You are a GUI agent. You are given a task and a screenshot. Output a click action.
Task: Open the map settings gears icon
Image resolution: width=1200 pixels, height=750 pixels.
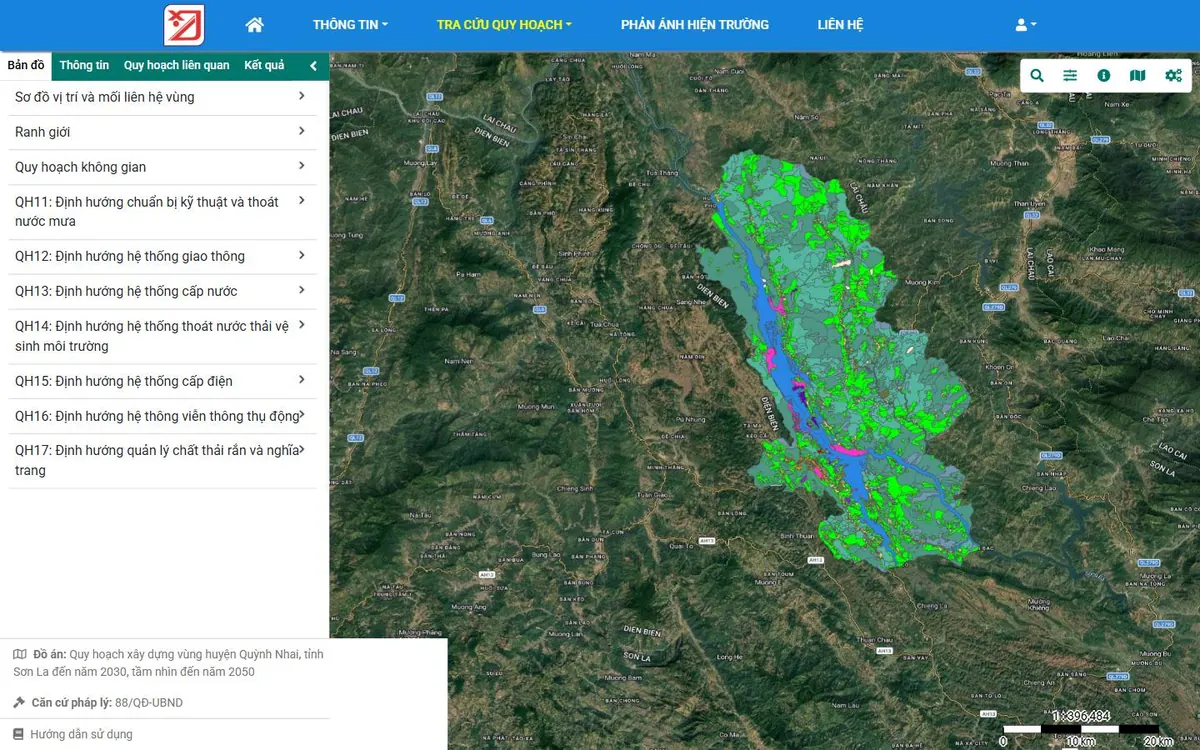(1173, 76)
